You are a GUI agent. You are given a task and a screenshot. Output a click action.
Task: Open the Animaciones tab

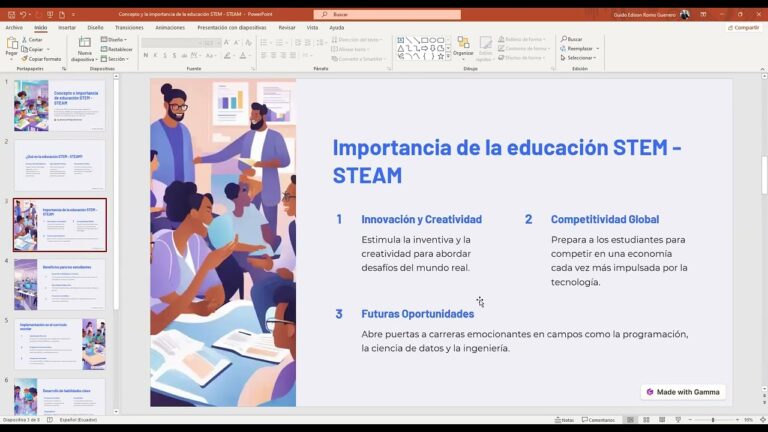(x=170, y=28)
